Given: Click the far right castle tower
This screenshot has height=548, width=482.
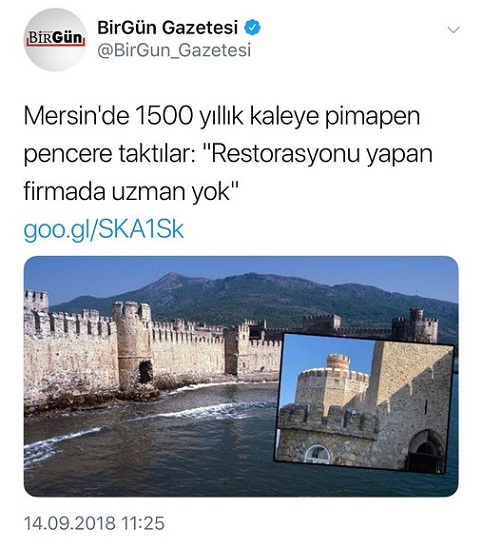Looking at the screenshot, I should coord(415,325).
